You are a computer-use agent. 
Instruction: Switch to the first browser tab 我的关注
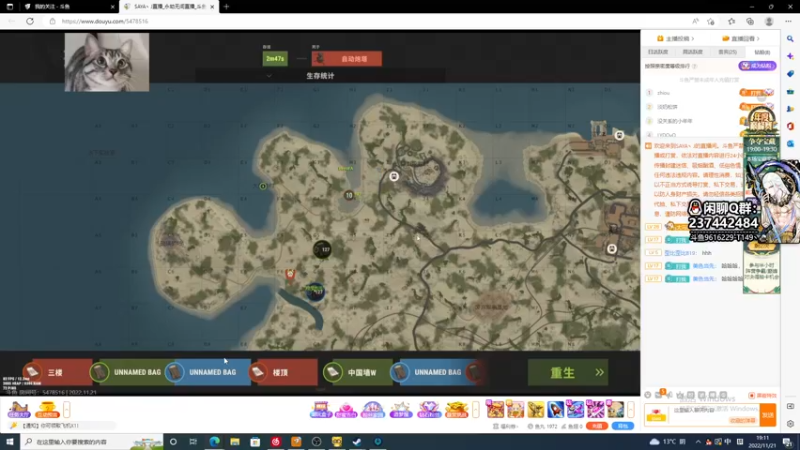pyautogui.click(x=69, y=7)
